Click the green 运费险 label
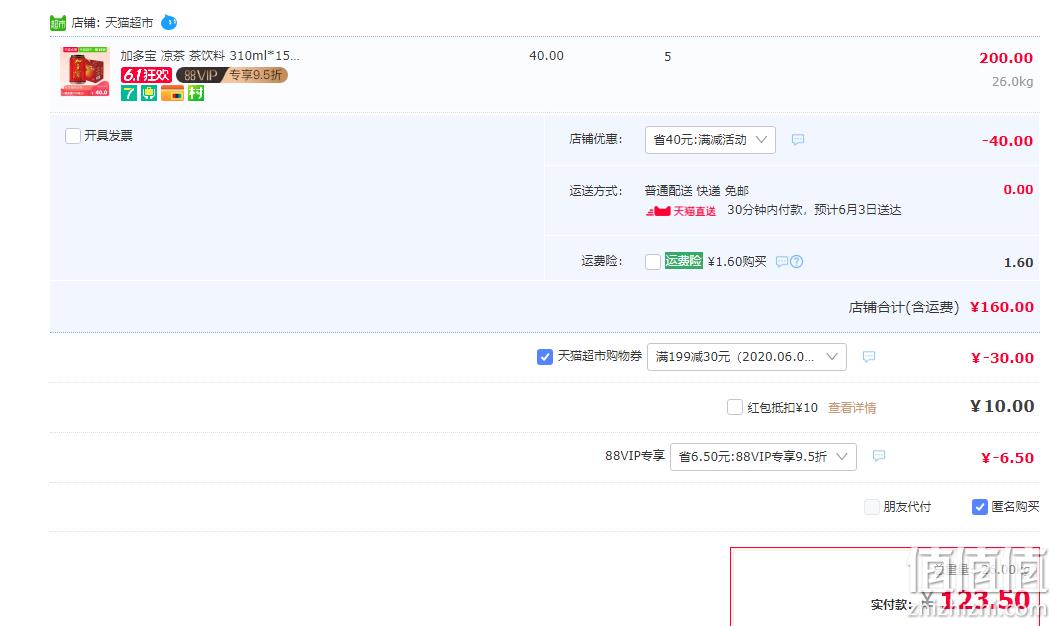This screenshot has width=1057, height=626. coord(684,261)
